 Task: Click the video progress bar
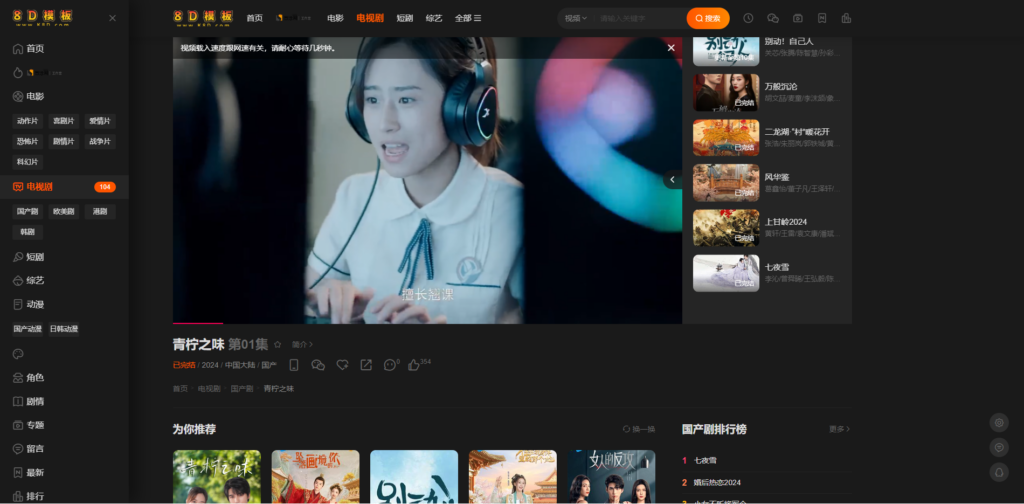[427, 323]
